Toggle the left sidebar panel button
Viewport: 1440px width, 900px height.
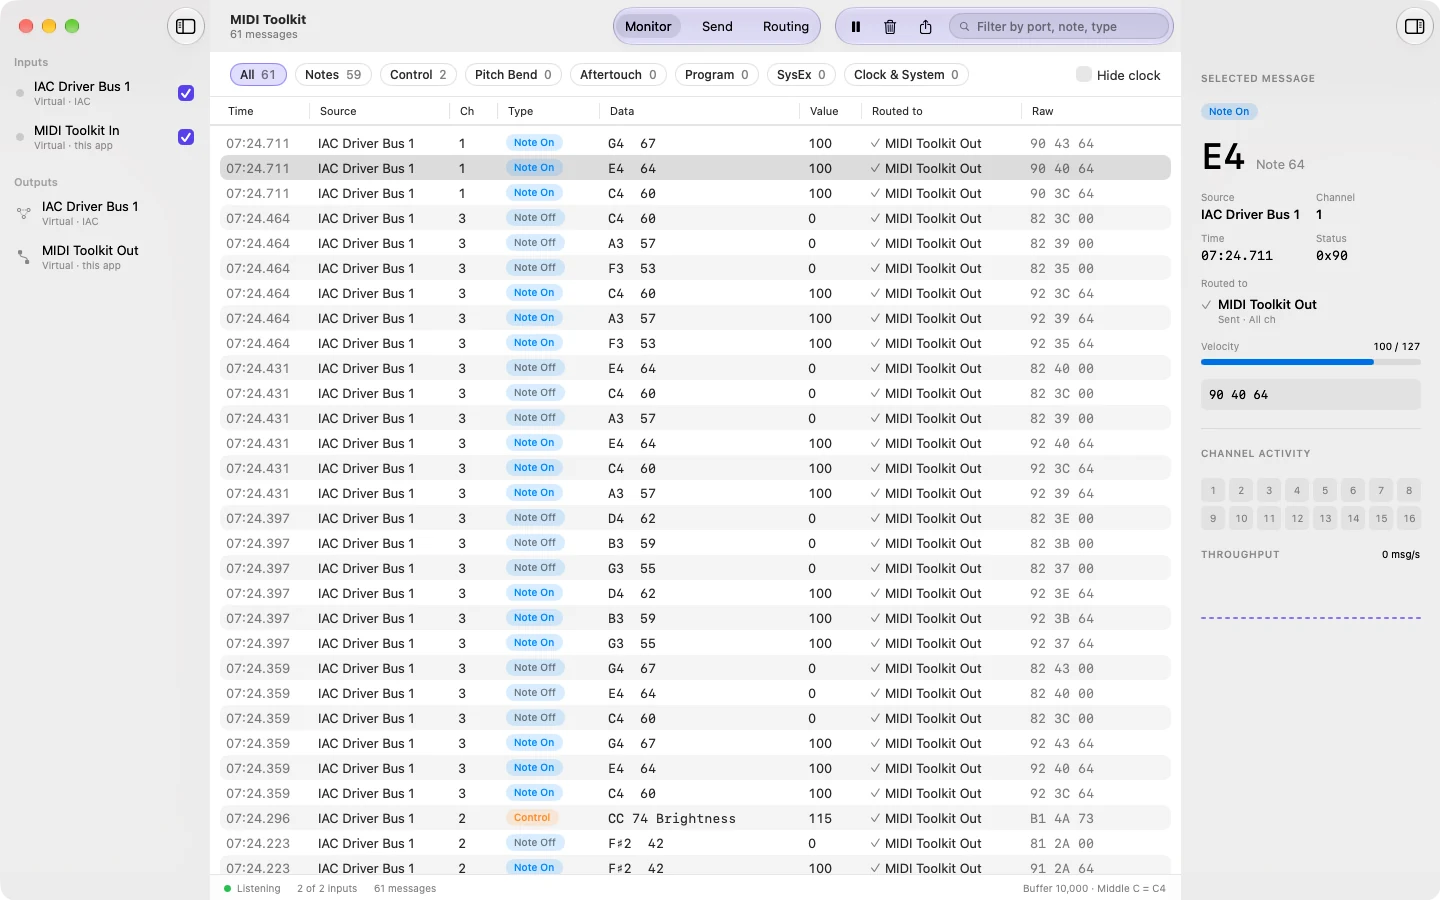coord(186,27)
